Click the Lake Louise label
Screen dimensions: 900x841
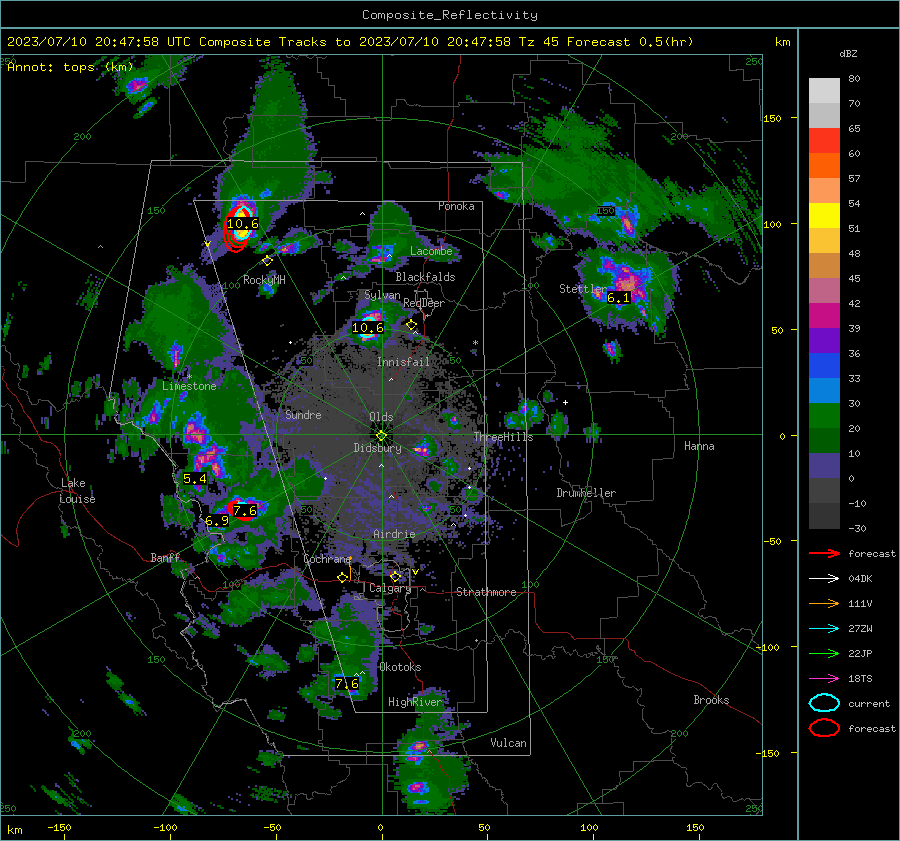click(77, 491)
